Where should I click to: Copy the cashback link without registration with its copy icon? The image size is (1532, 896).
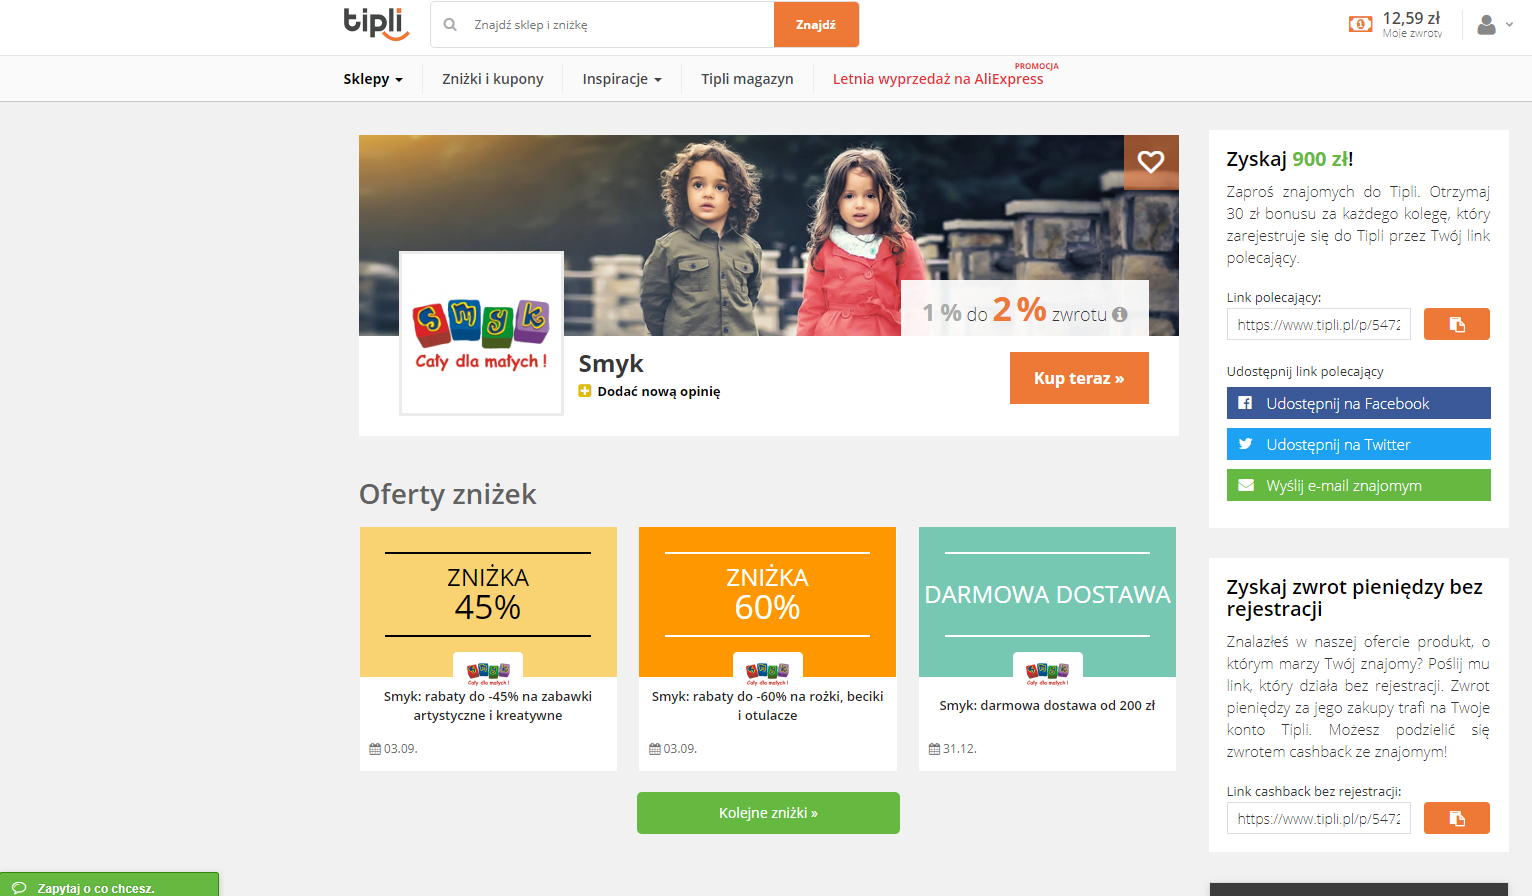click(x=1457, y=818)
